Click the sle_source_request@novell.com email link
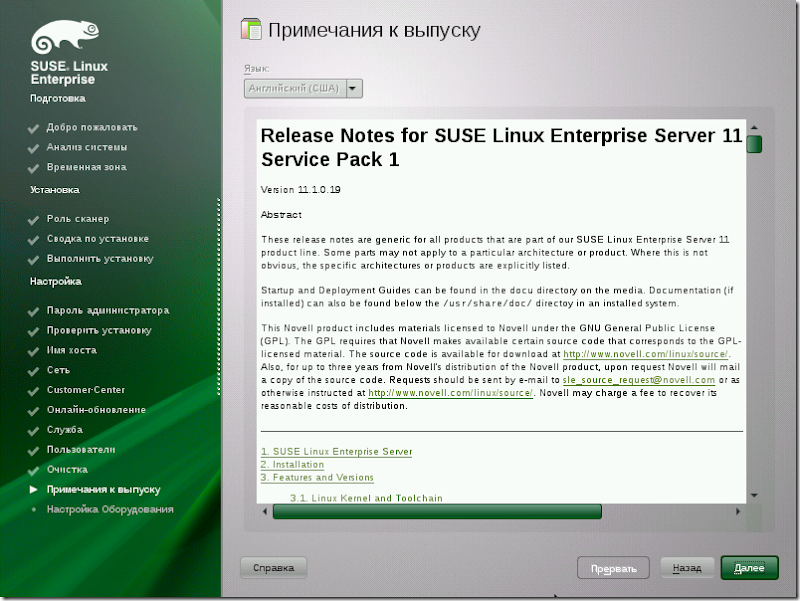 (x=639, y=380)
